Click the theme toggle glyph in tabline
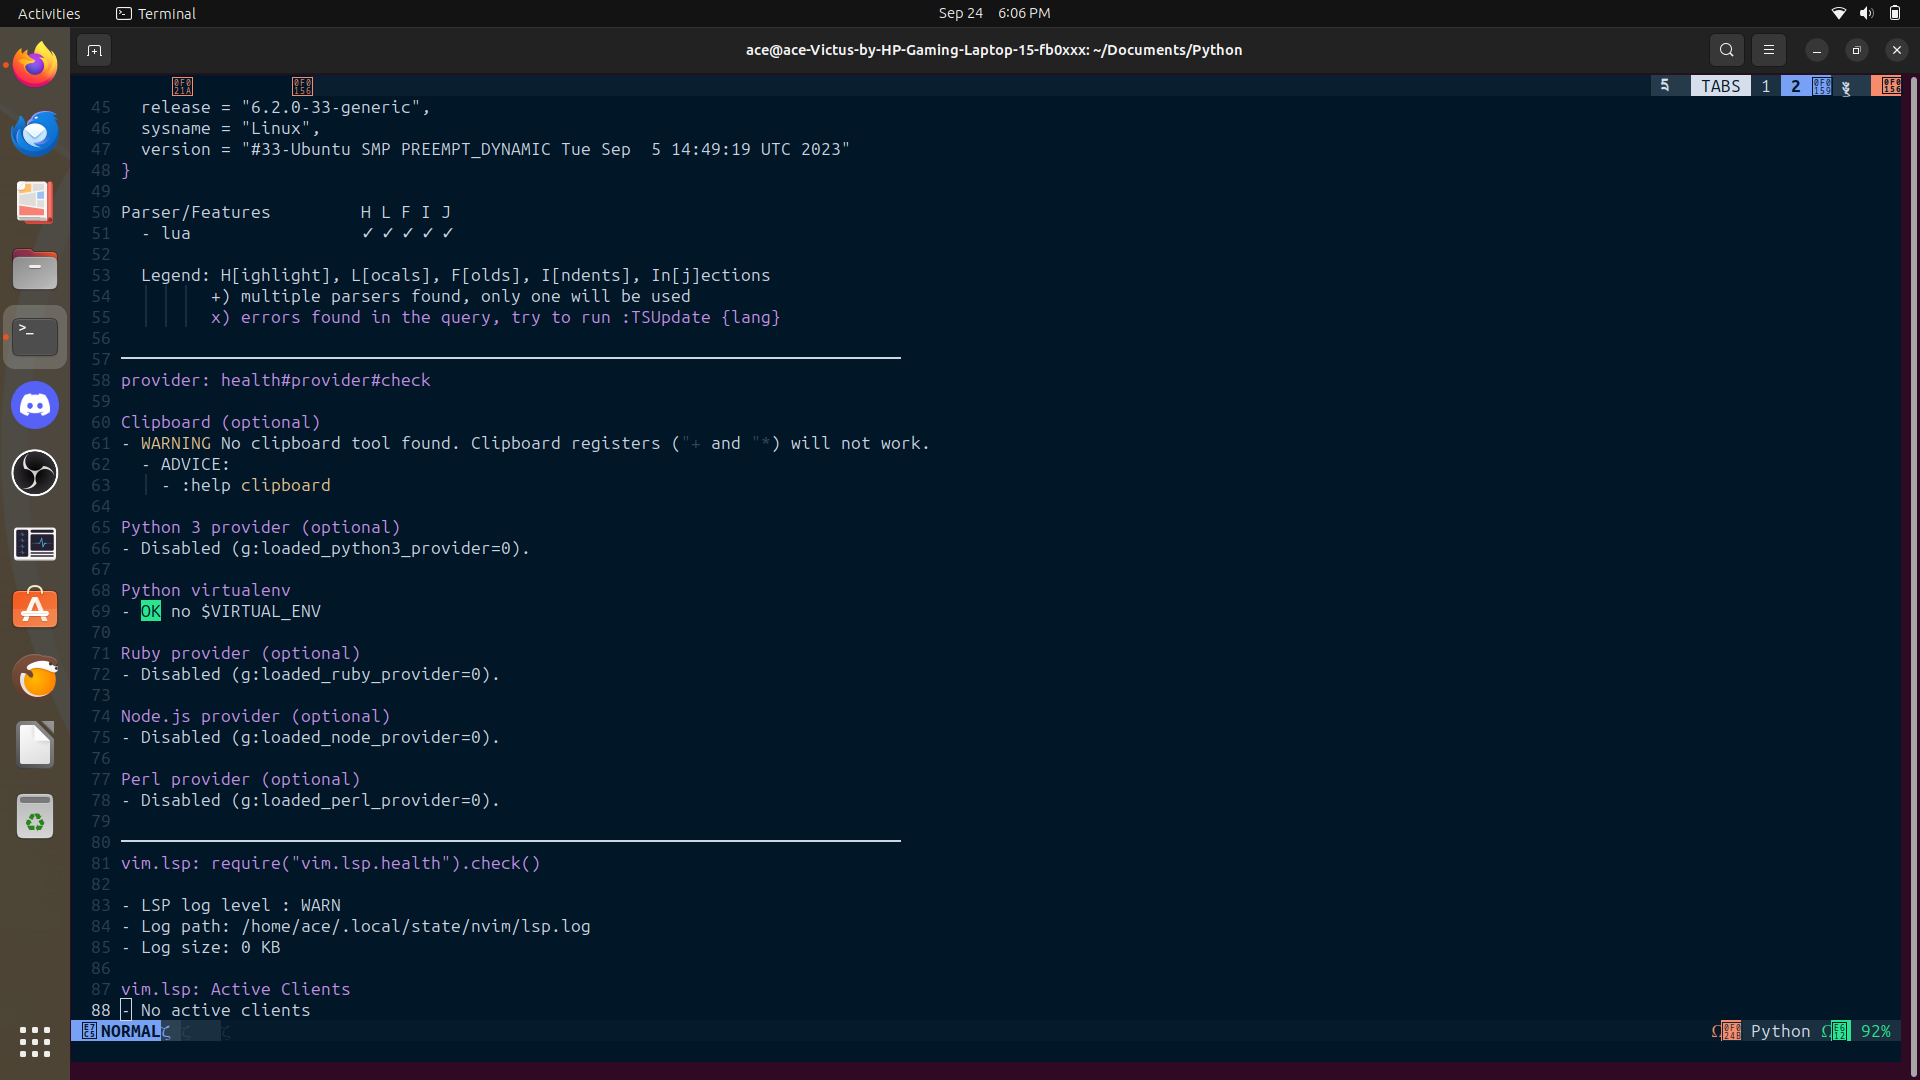 click(1846, 87)
